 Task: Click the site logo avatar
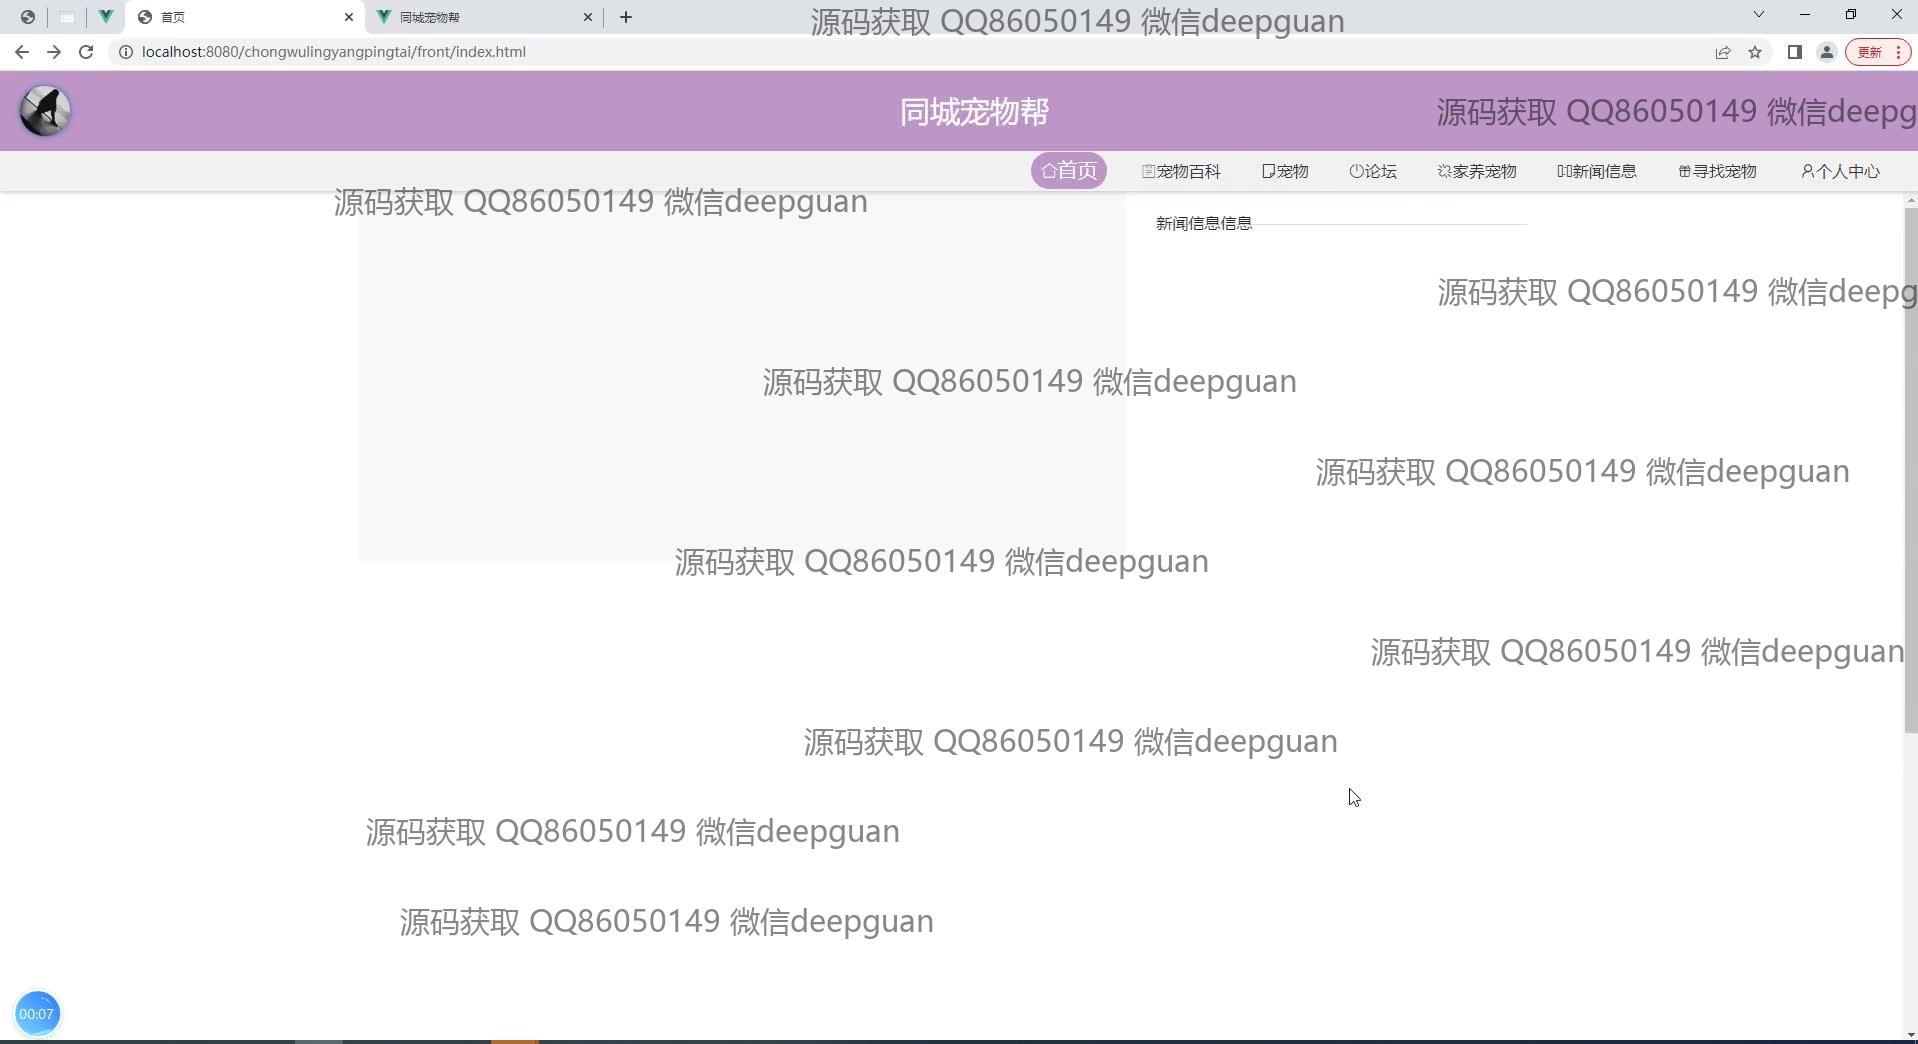(45, 111)
